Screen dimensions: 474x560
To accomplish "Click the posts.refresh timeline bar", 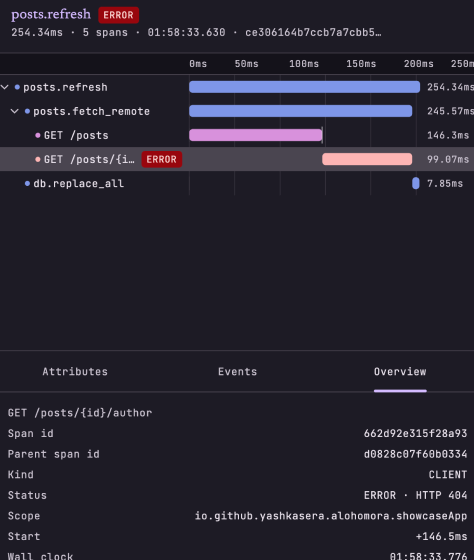I will point(304,87).
